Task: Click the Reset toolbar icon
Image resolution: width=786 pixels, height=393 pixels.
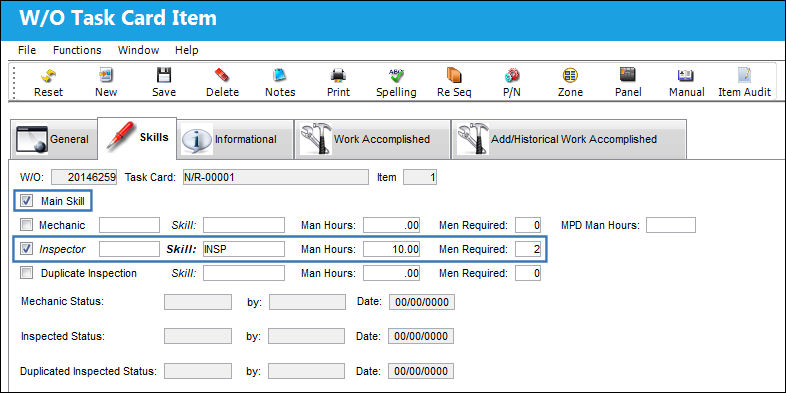Action: [x=49, y=76]
